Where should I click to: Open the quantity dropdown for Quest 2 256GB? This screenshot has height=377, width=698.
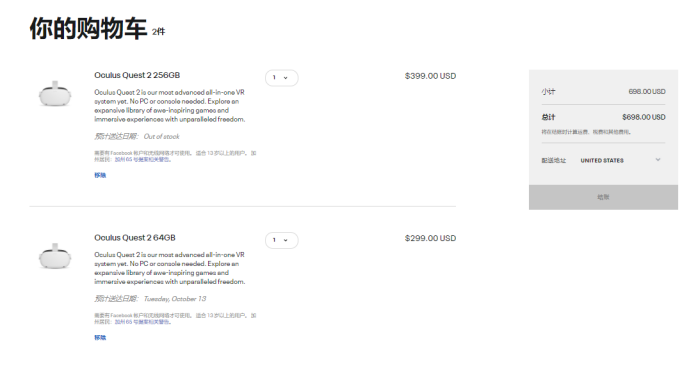coord(281,78)
